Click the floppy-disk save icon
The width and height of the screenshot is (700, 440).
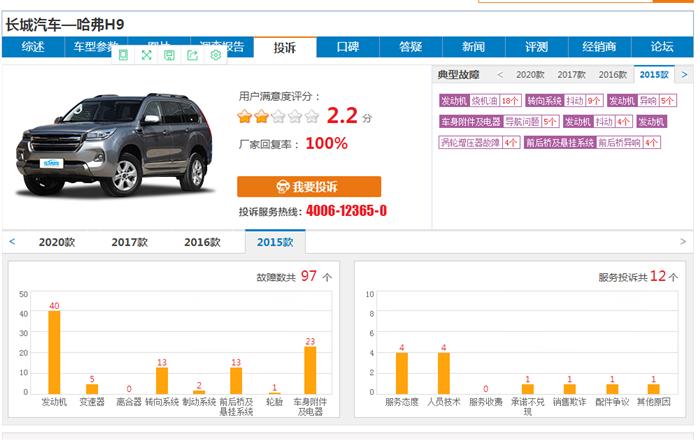[169, 55]
